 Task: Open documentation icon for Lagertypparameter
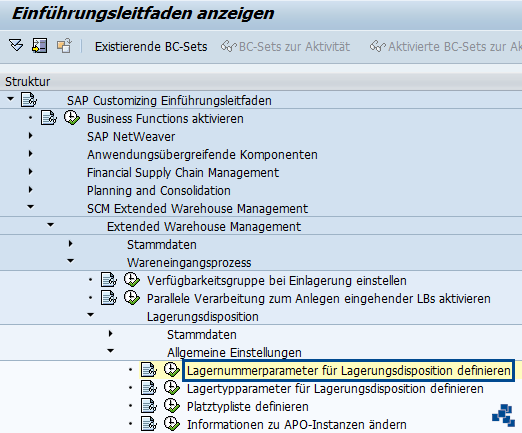149,388
